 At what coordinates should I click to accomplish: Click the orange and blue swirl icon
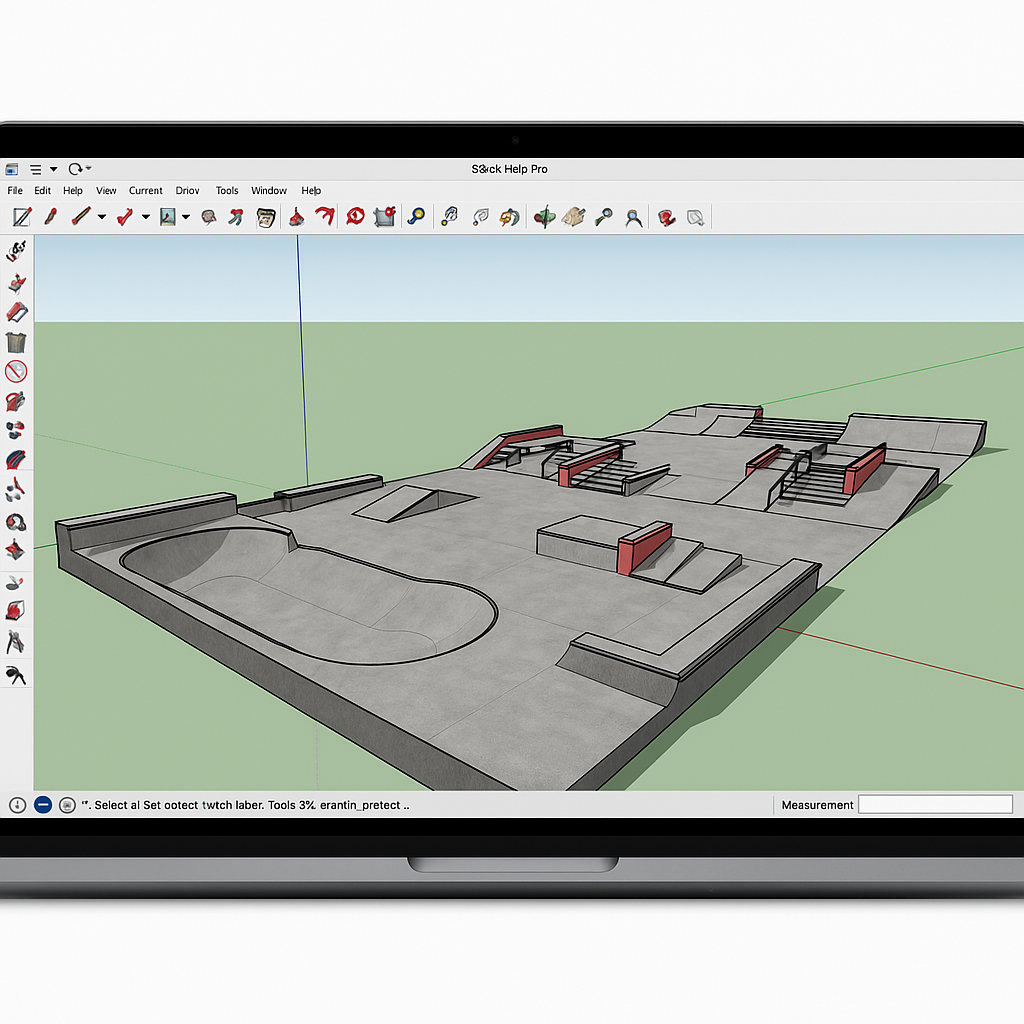click(x=509, y=217)
